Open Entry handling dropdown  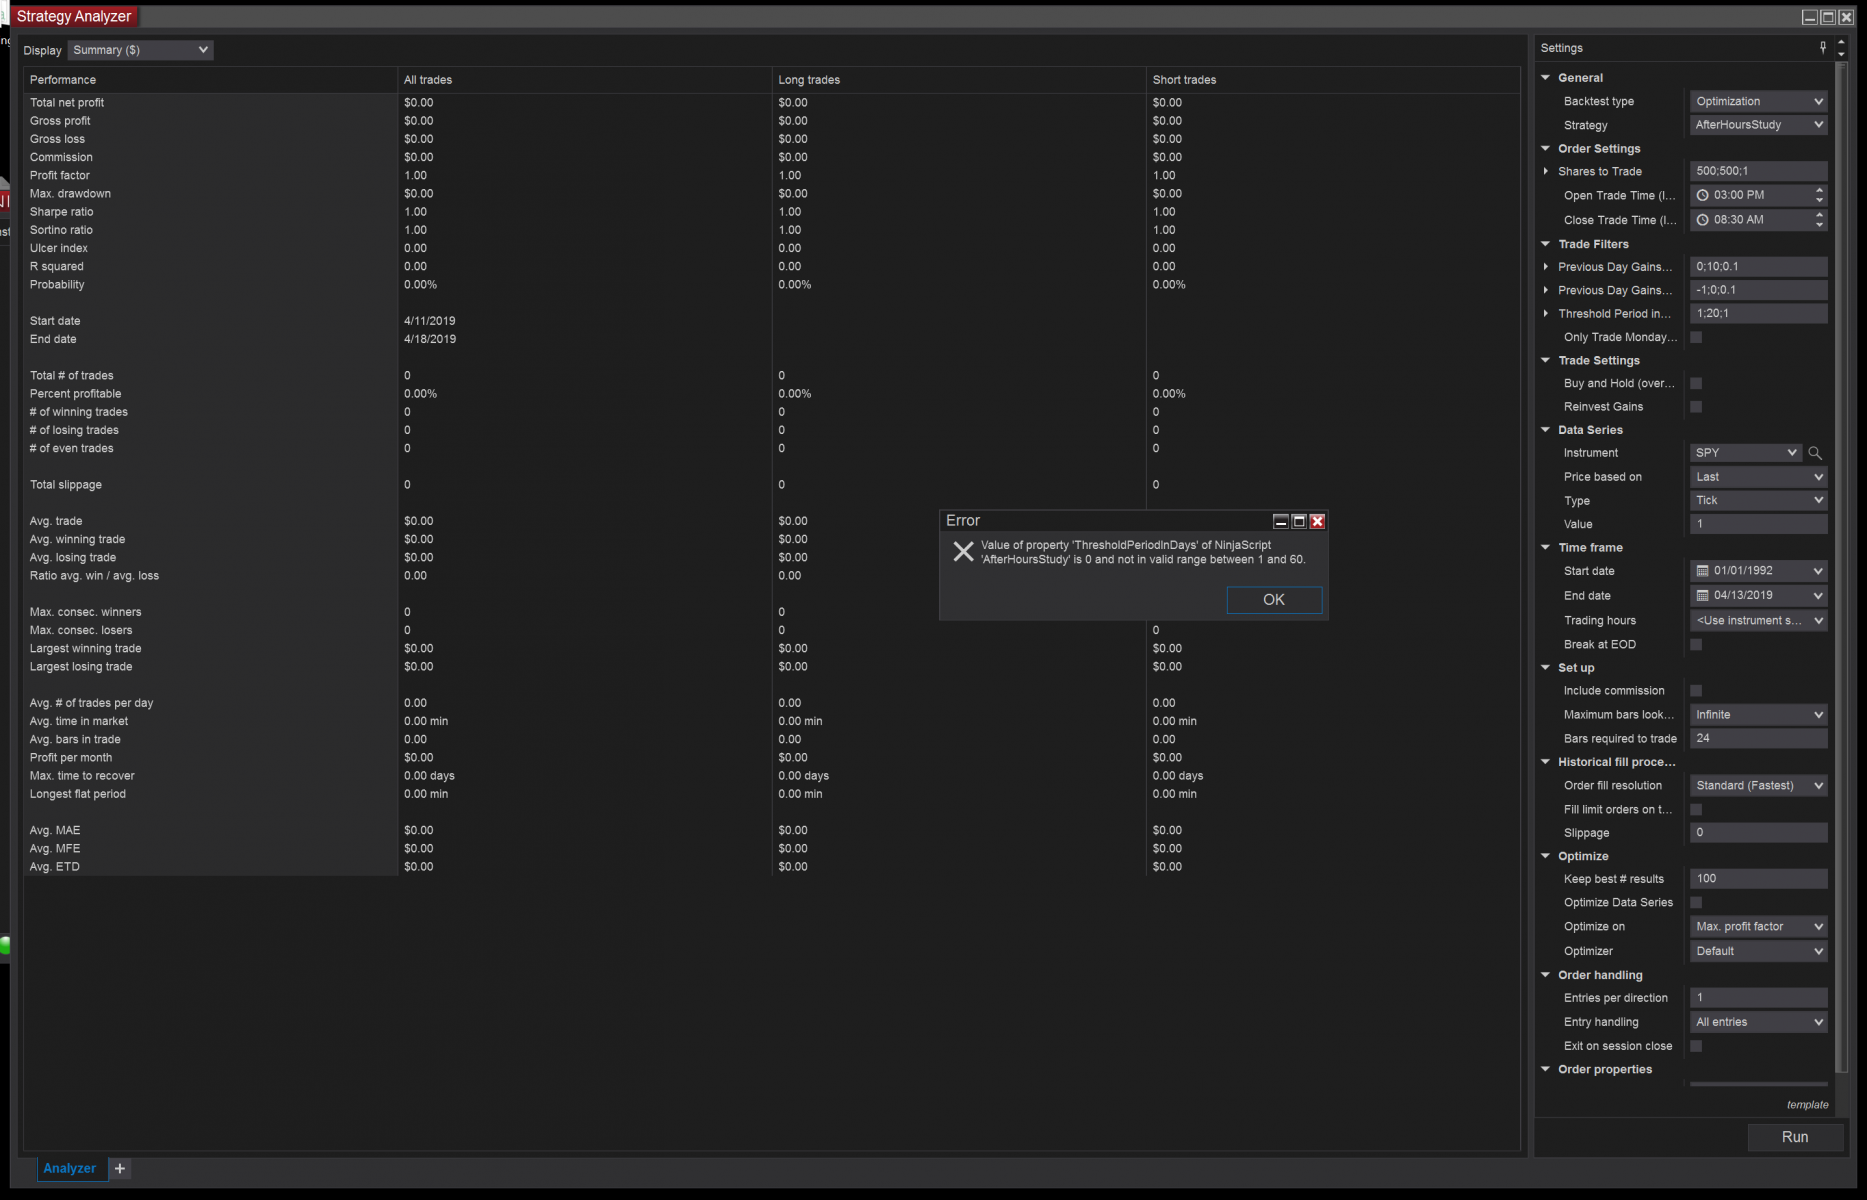click(1758, 1022)
